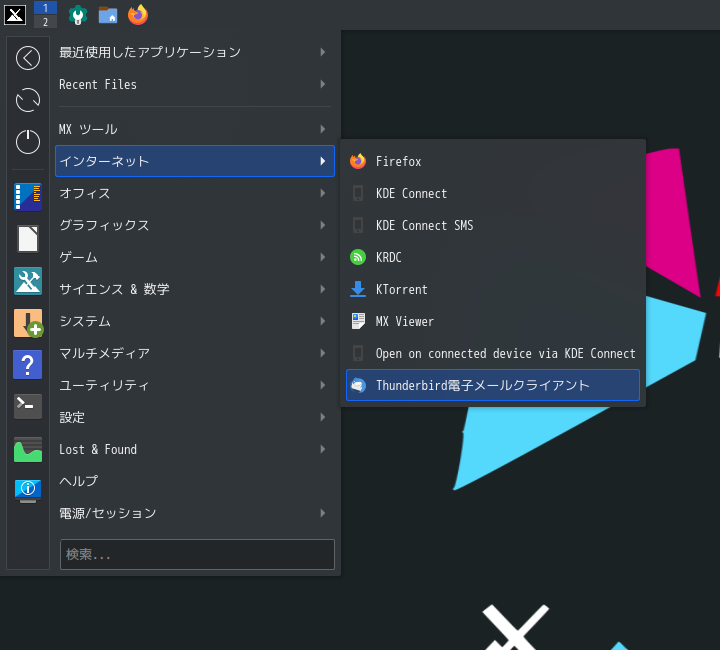Click the MX Viewer document icon

point(358,321)
